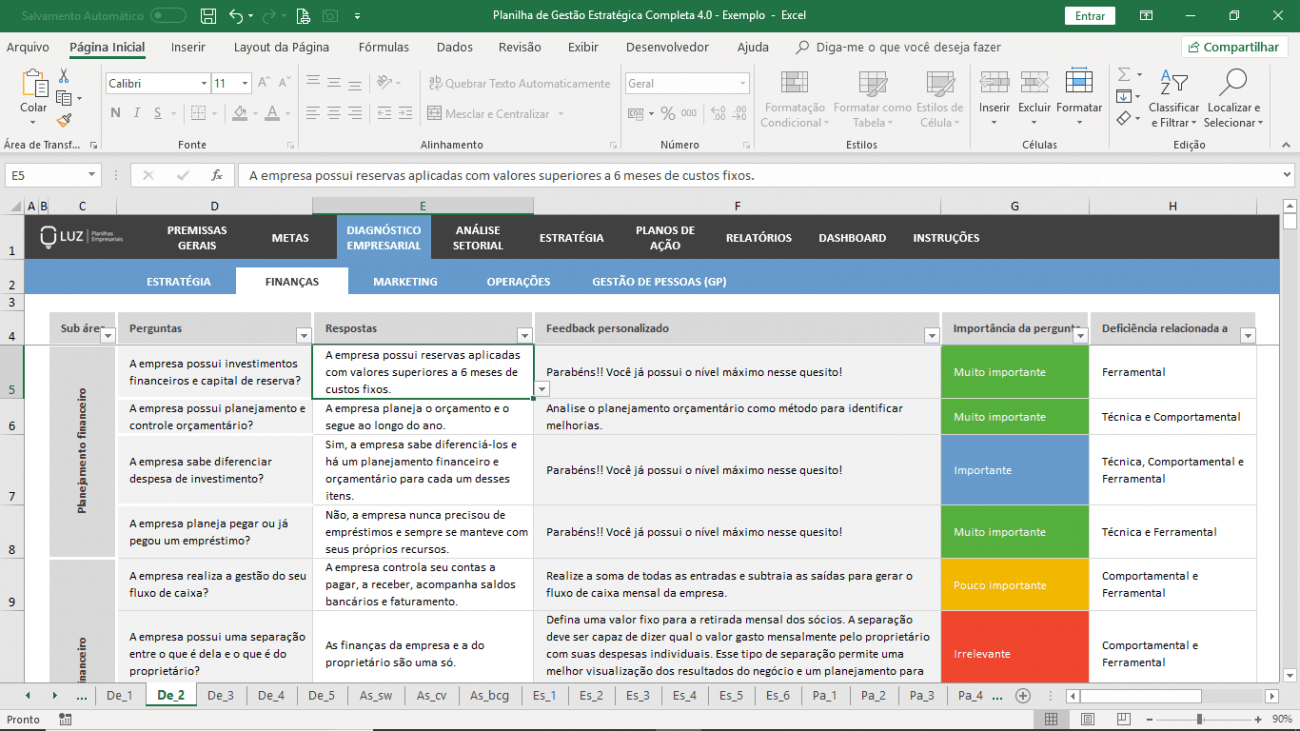Screen dimensions: 1300x731
Task: Go to DASHBOARD navigation button
Action: [852, 238]
